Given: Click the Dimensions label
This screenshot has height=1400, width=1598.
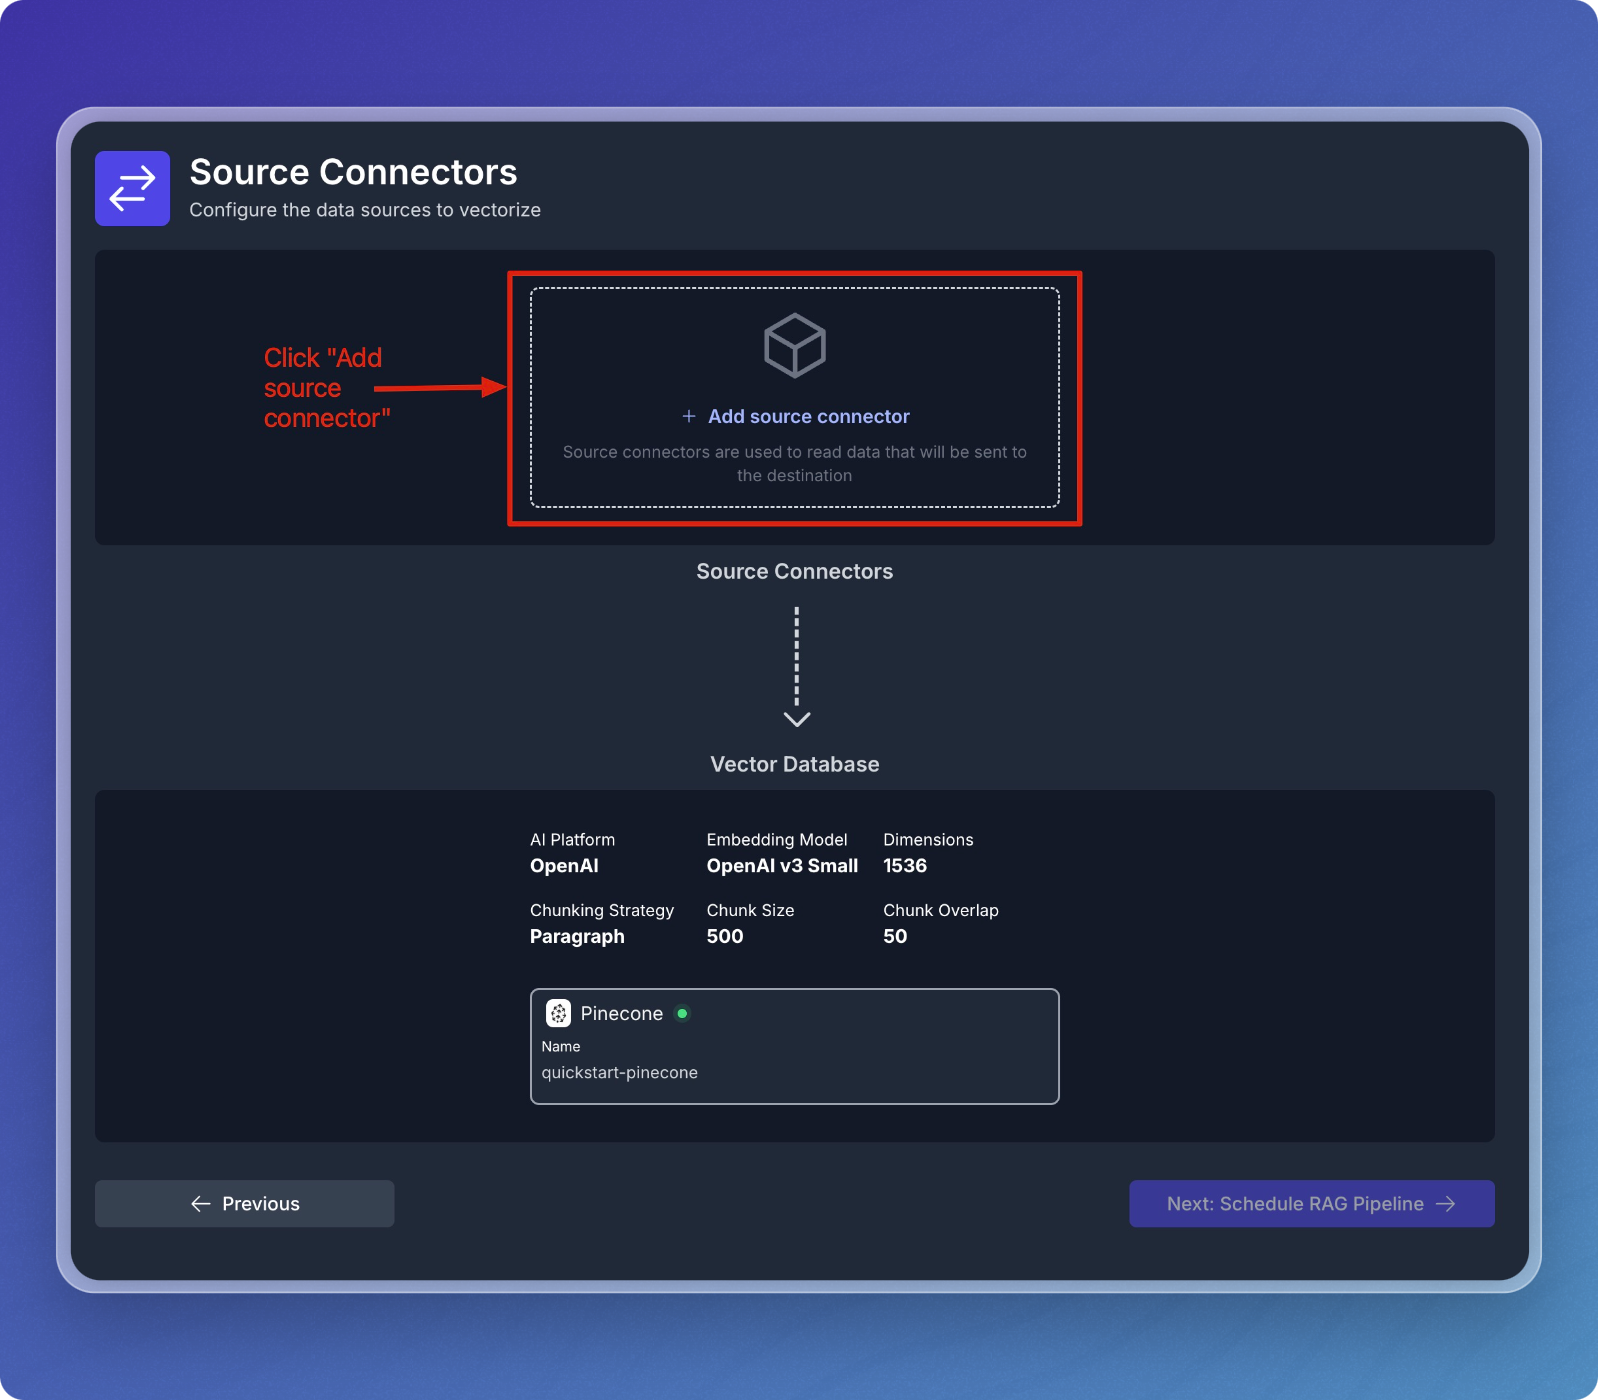Looking at the screenshot, I should pyautogui.click(x=928, y=840).
